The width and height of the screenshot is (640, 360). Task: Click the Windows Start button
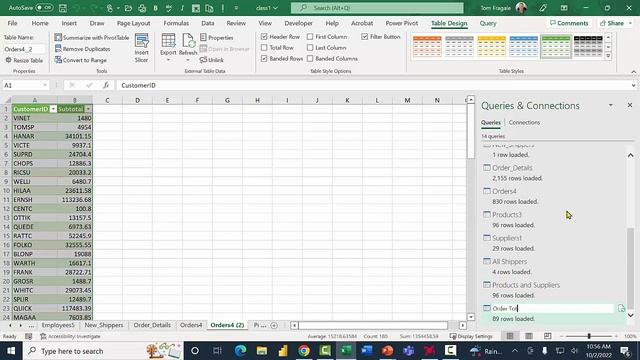(x=11, y=351)
